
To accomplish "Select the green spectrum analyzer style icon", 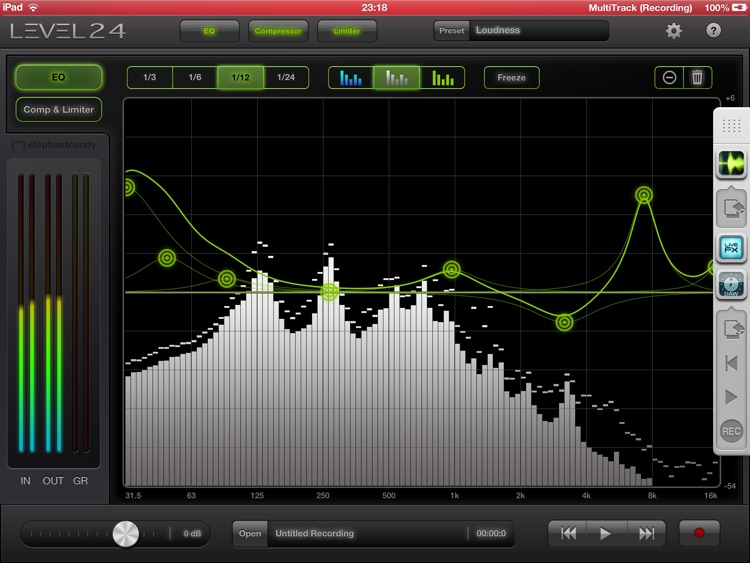I will [x=443, y=77].
